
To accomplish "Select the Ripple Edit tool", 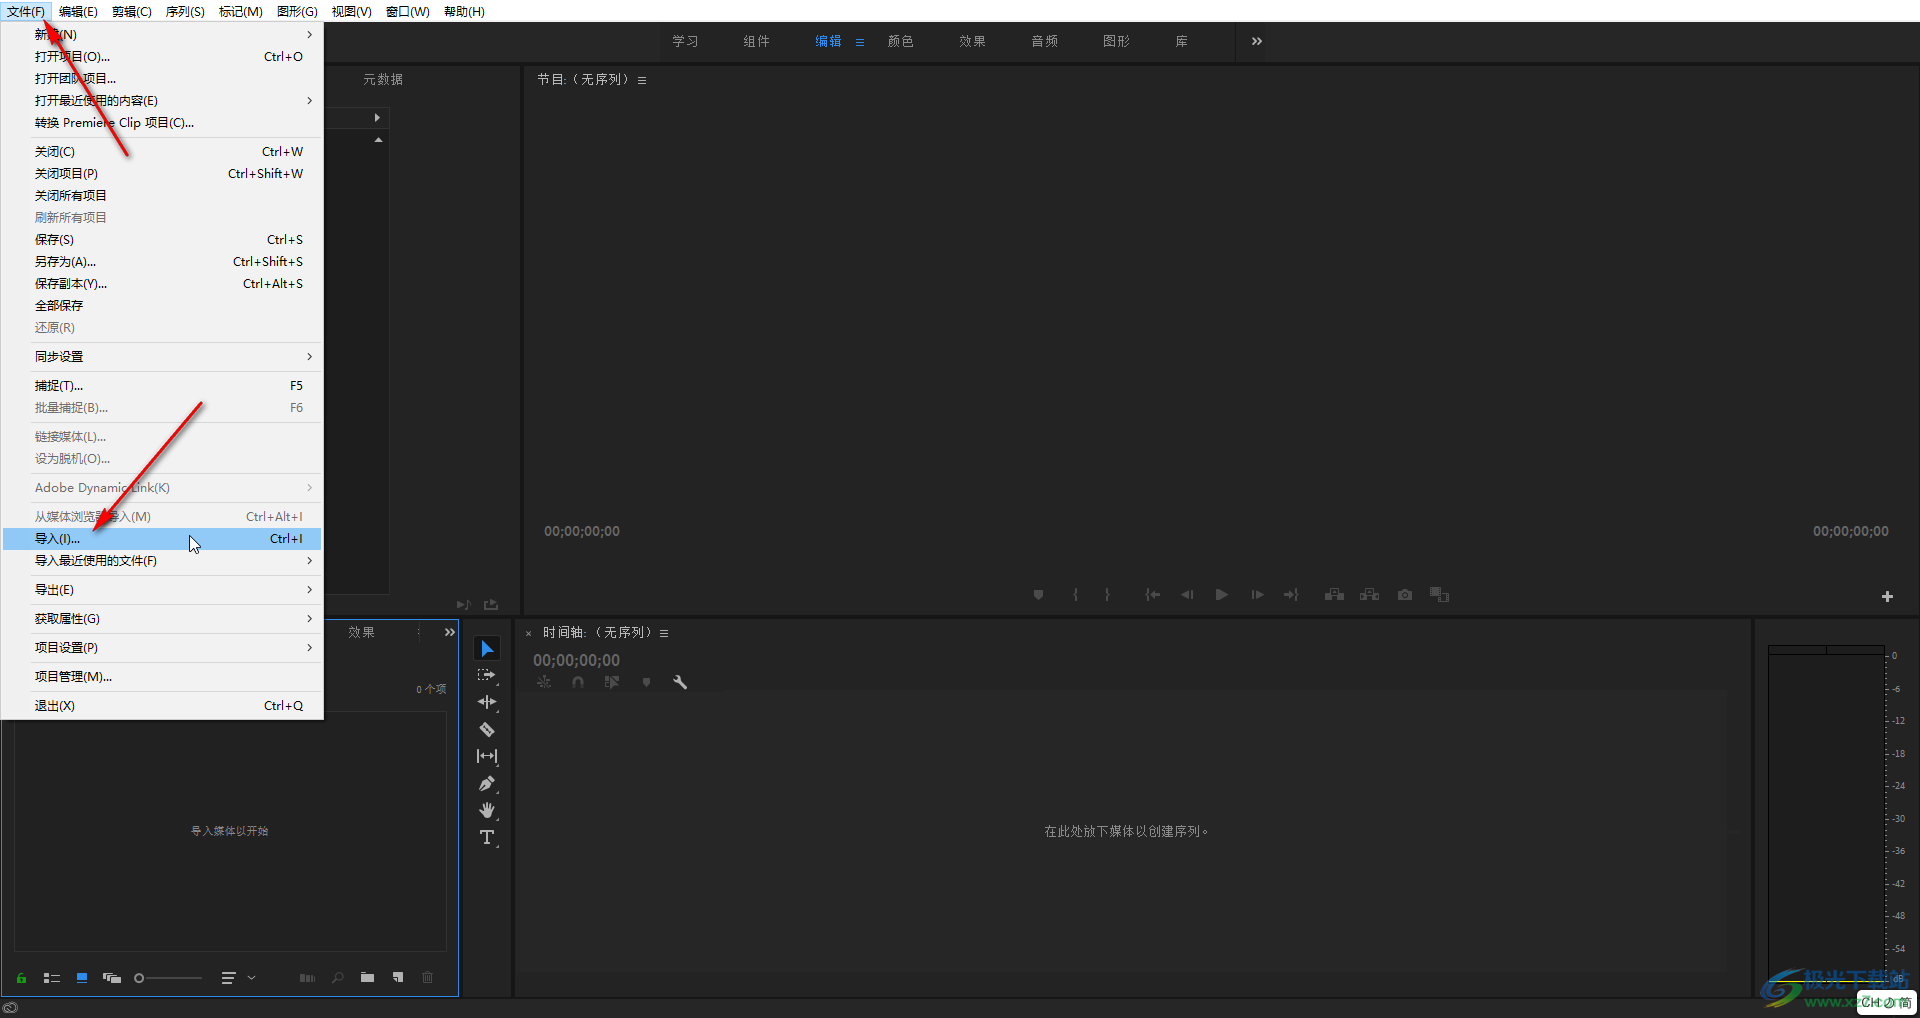I will [487, 703].
